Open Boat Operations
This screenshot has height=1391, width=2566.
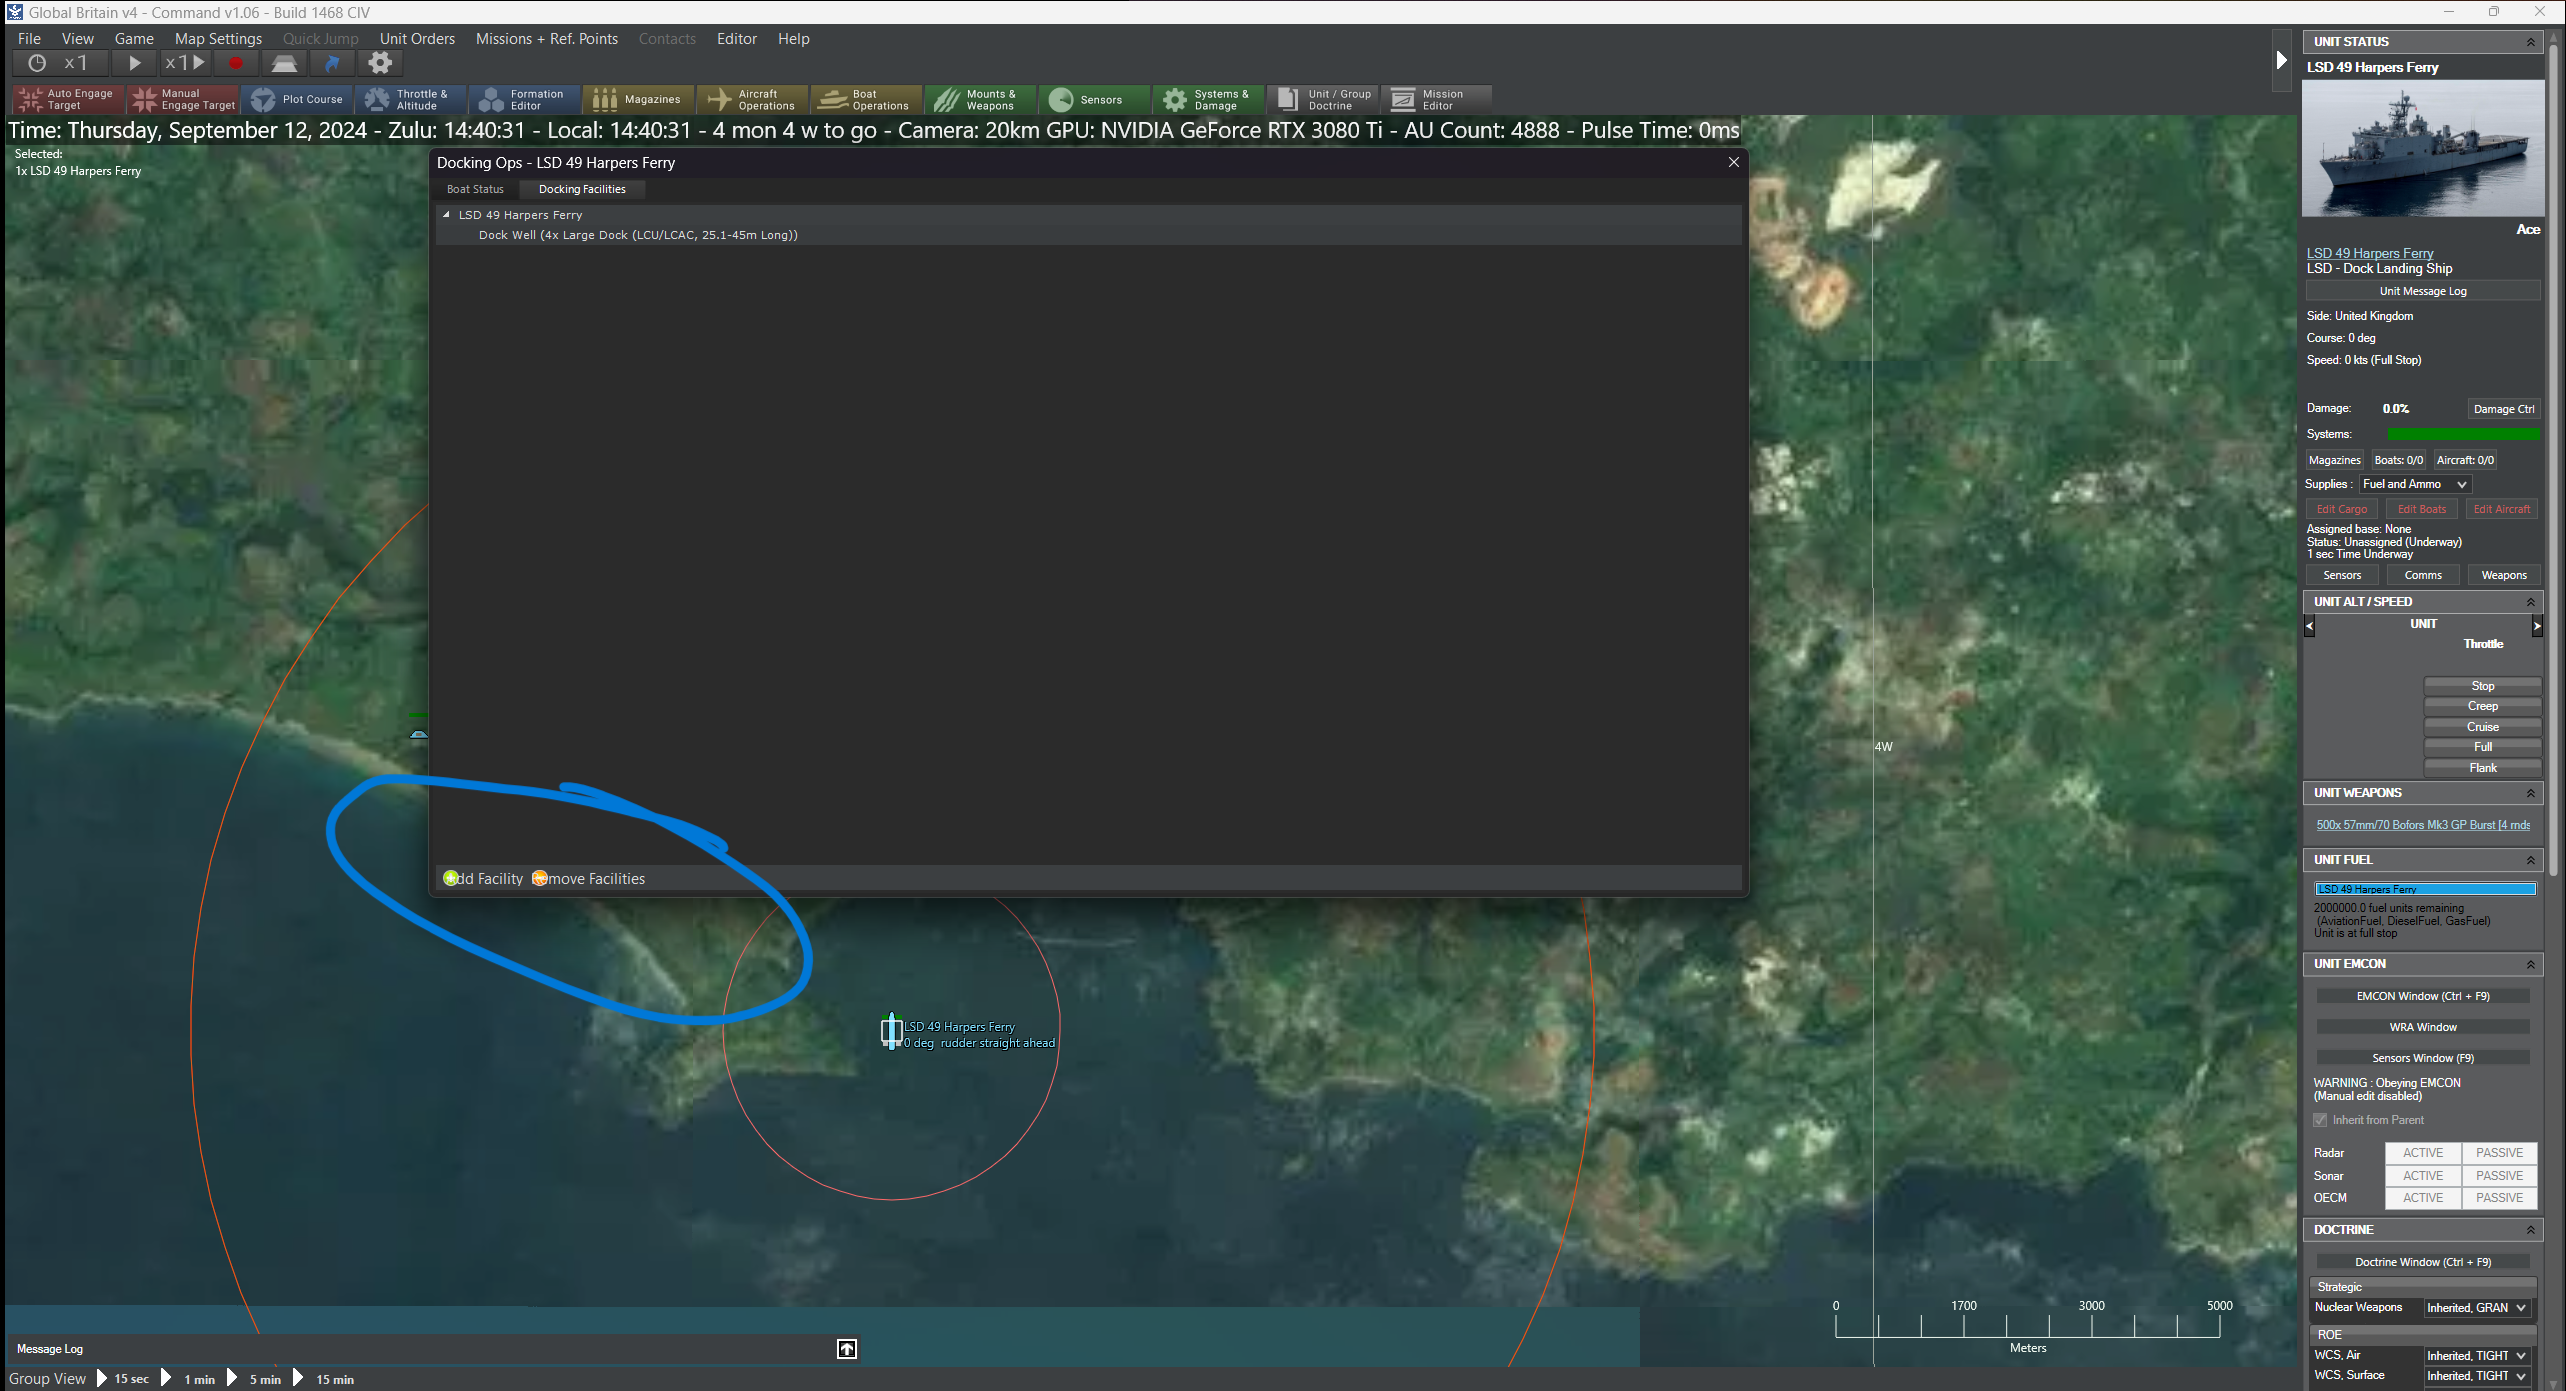coord(867,99)
